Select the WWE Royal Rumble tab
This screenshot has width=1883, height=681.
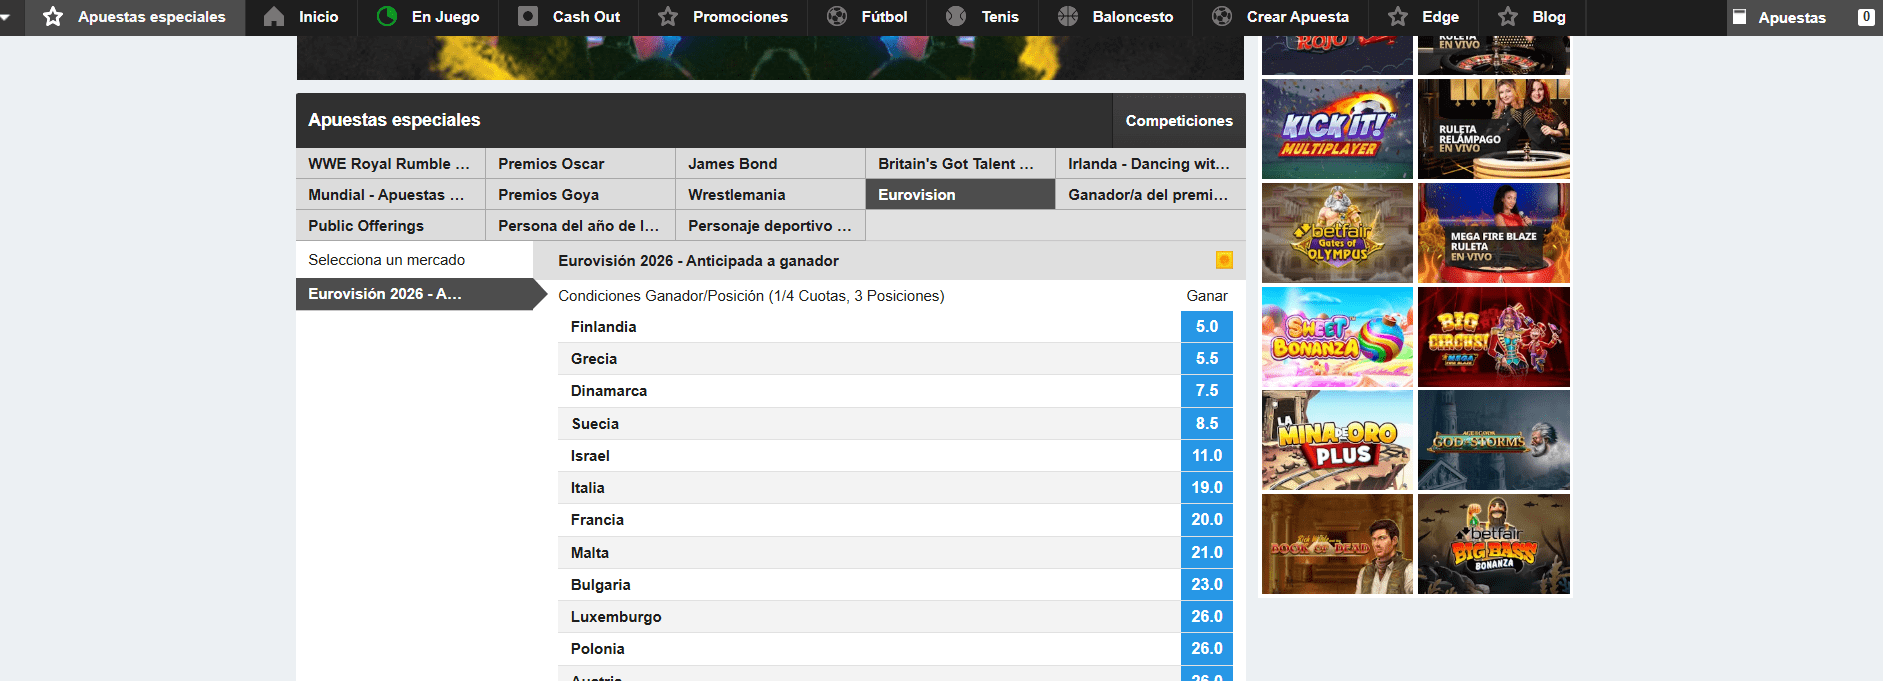pyautogui.click(x=390, y=163)
